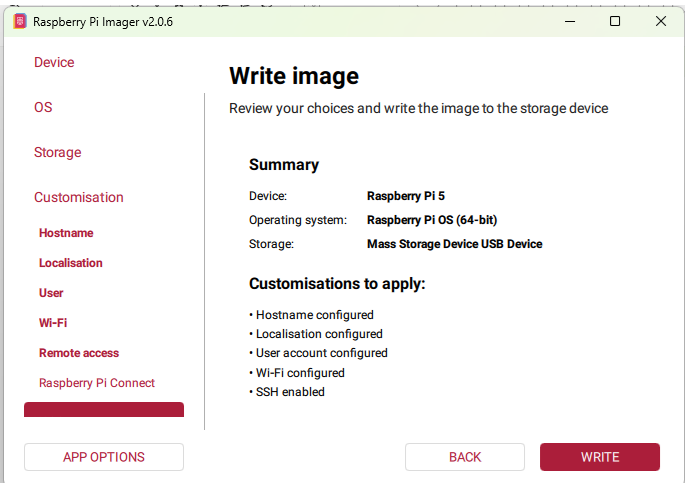
Task: Click the highlighted current step in sidebar
Action: 104,410
